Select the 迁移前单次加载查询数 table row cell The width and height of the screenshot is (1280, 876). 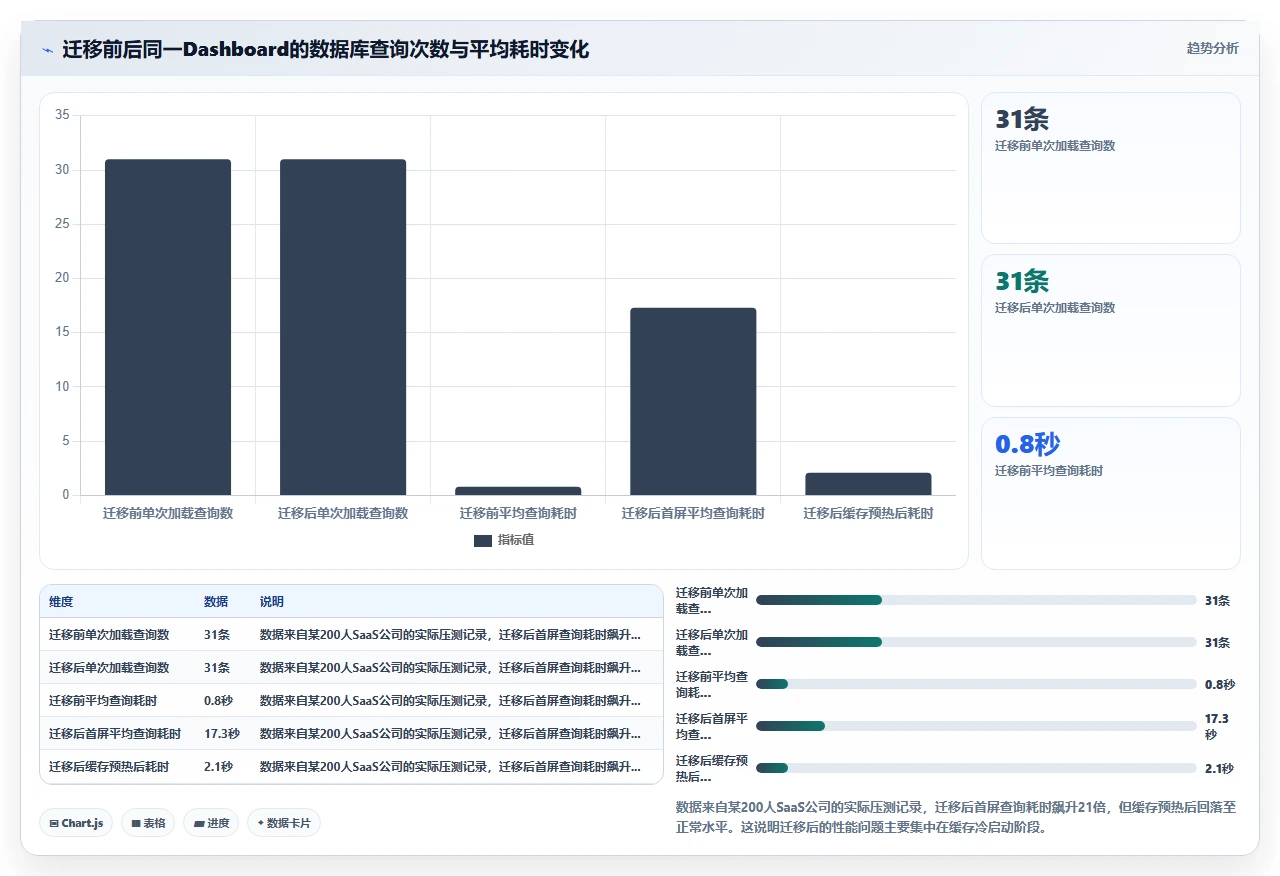tap(109, 635)
